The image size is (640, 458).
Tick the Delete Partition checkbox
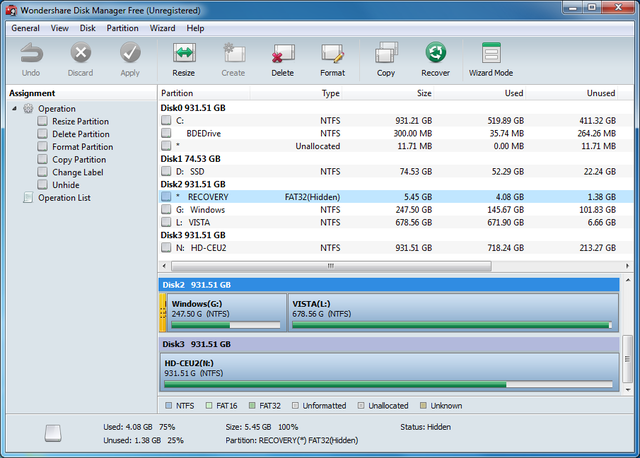point(42,134)
